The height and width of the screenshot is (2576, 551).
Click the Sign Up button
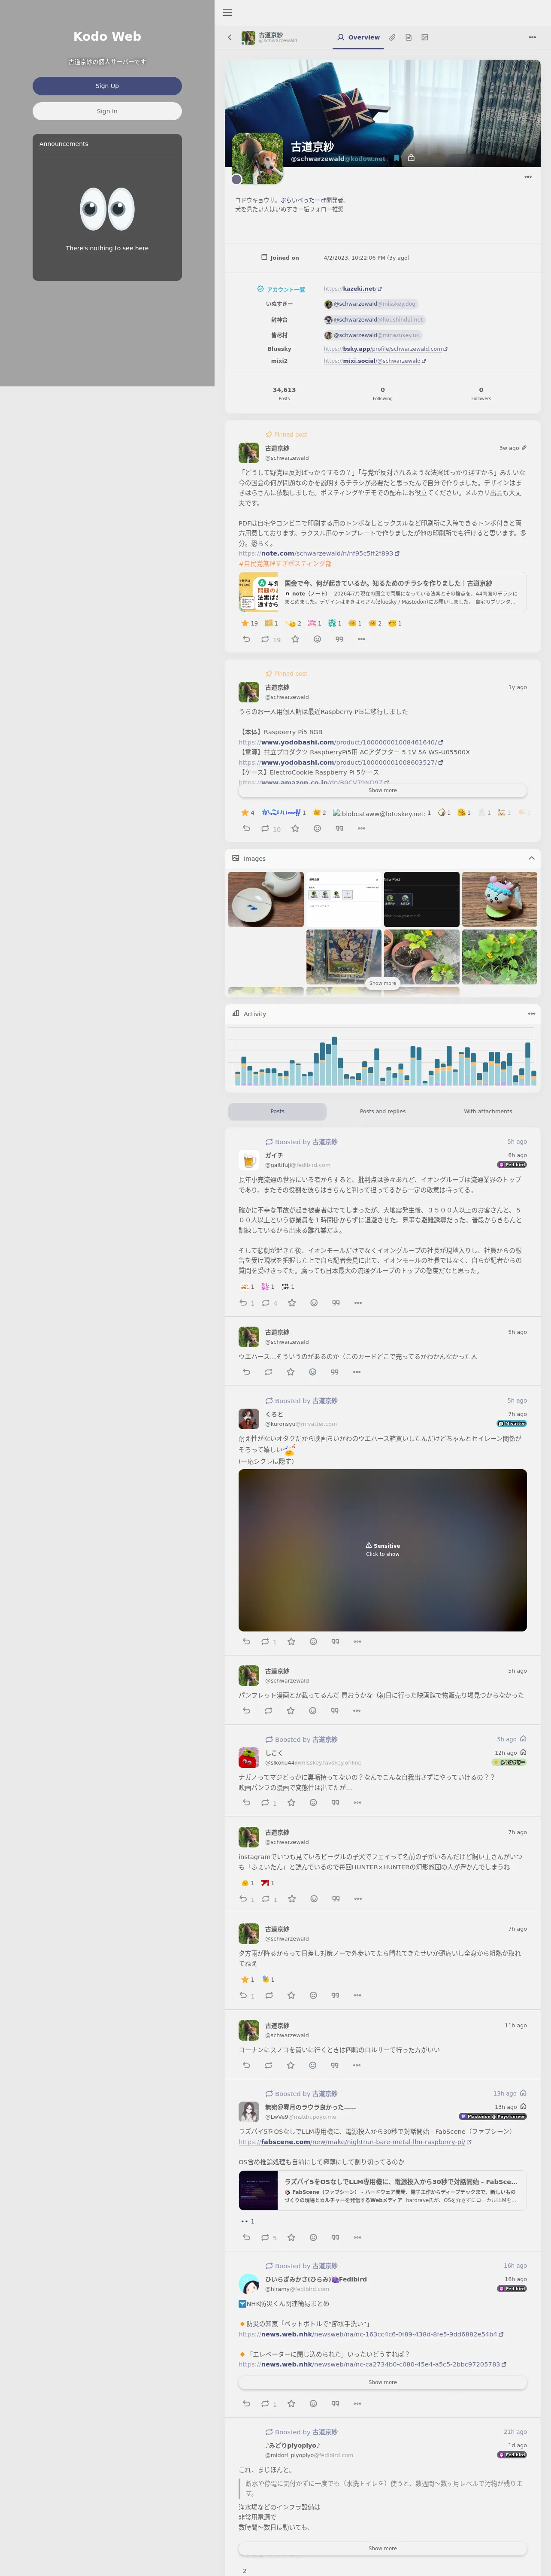click(x=107, y=86)
